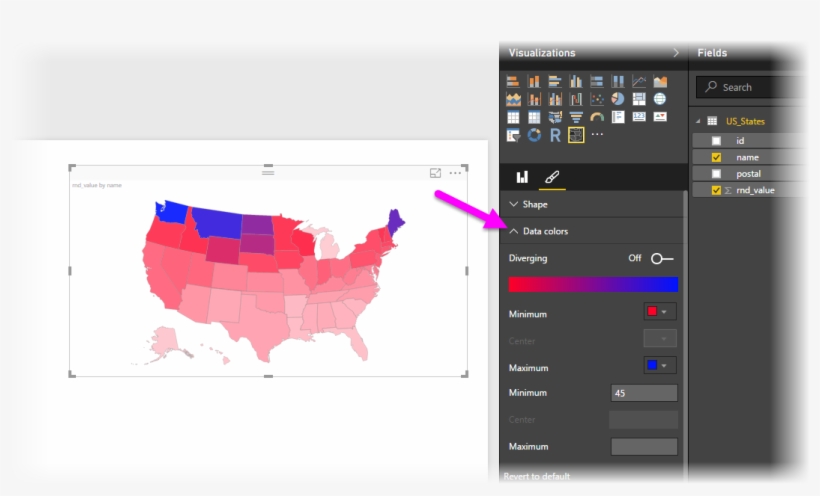Select the Clustered bar chart visualization

point(555,81)
